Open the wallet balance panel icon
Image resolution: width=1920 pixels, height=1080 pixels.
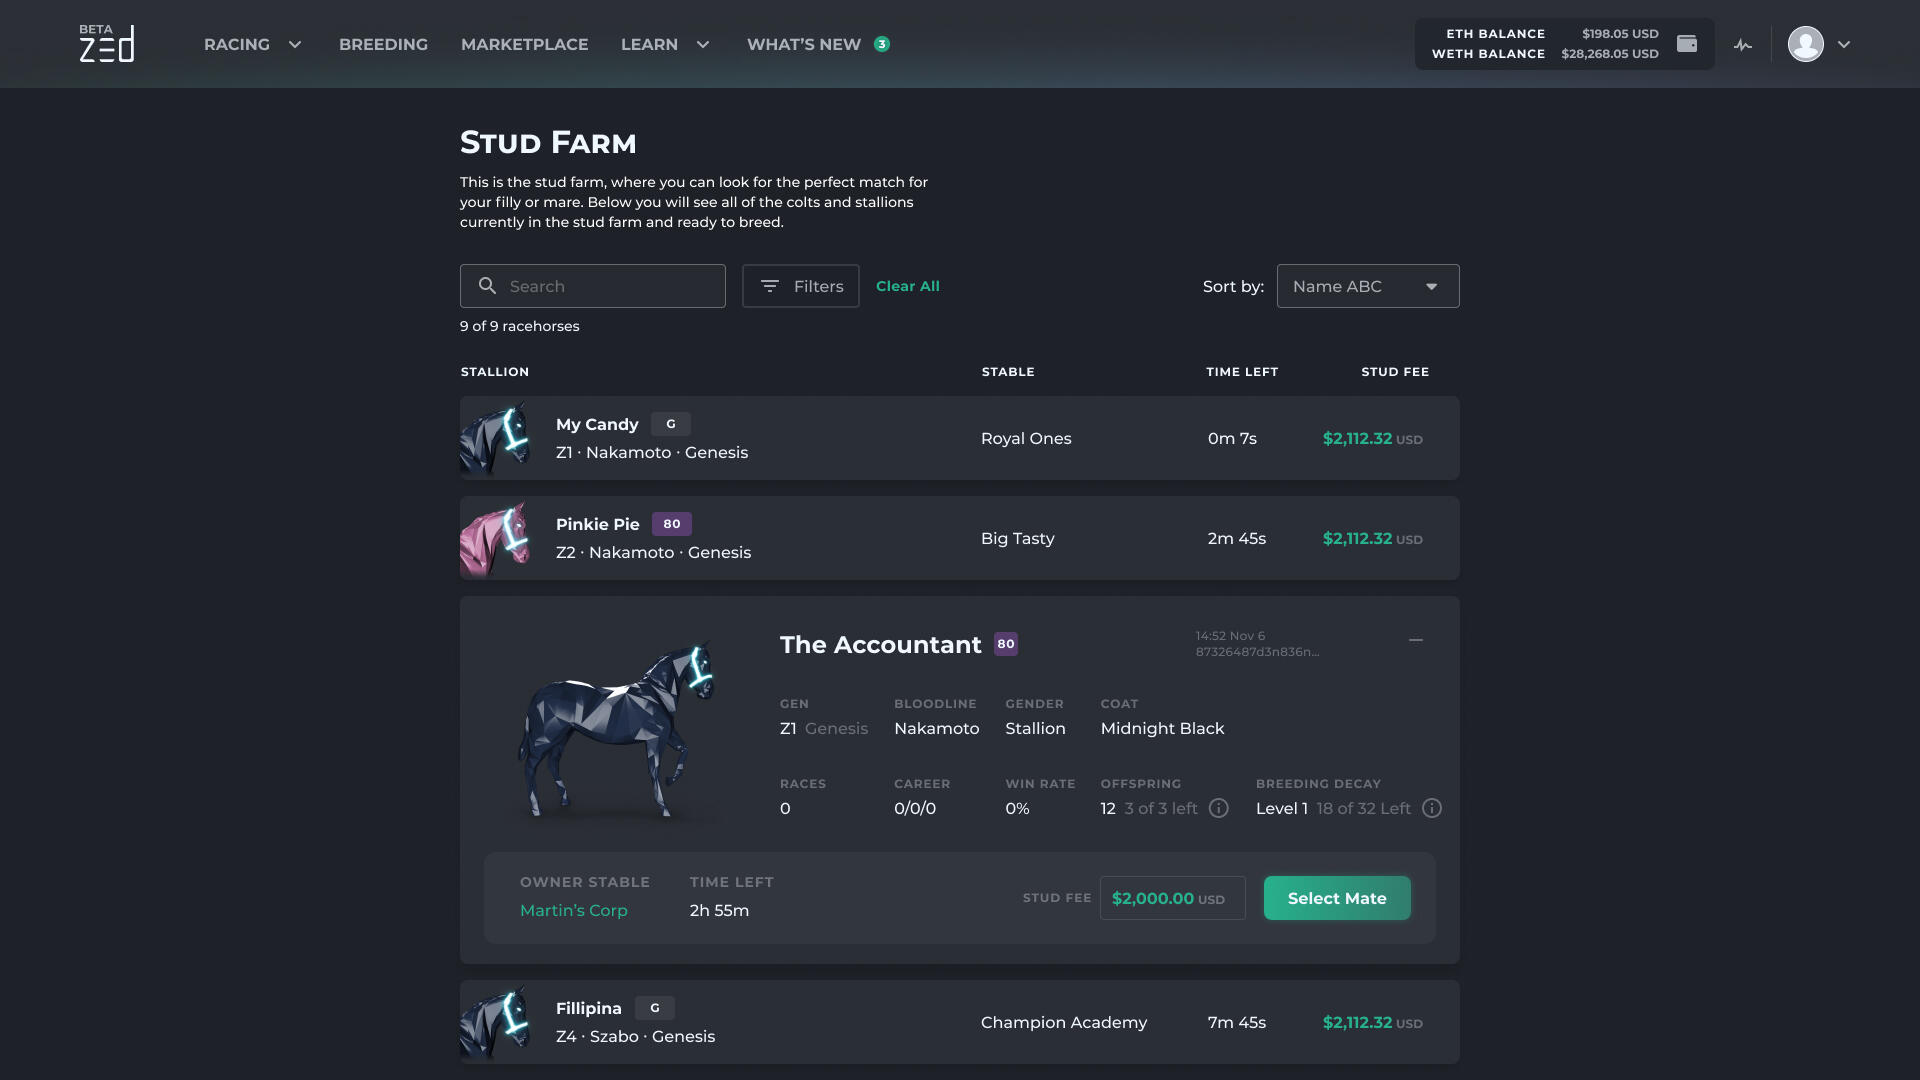(1688, 44)
